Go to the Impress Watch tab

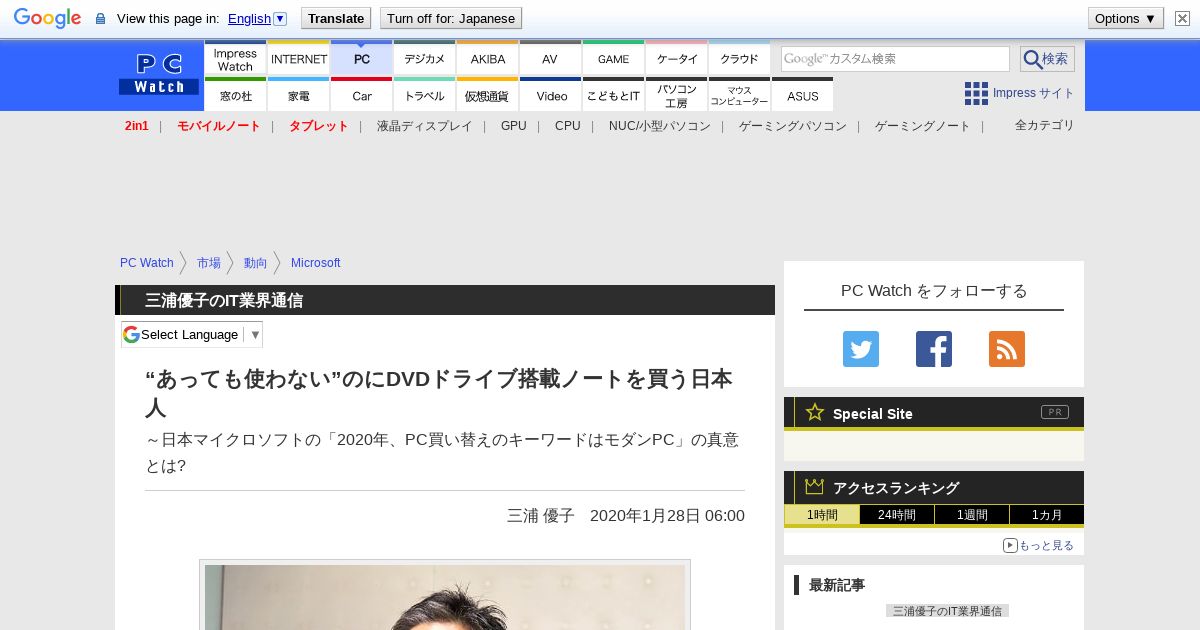(x=235, y=59)
